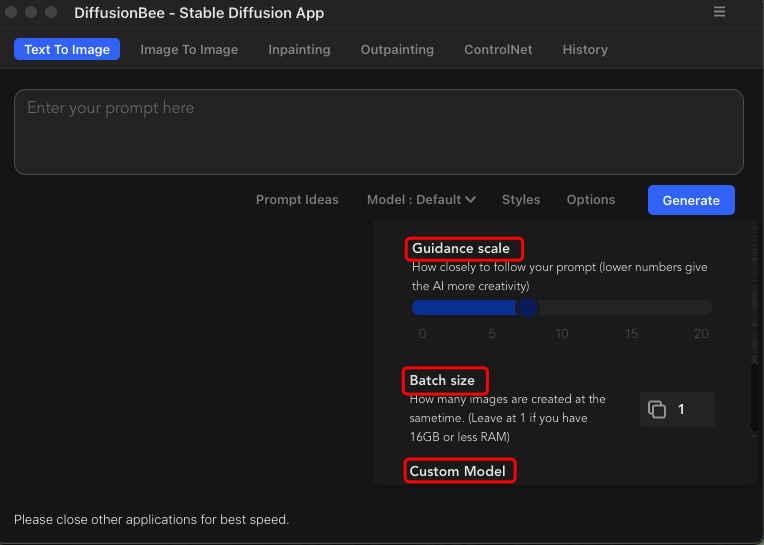Screen dimensions: 764x545
Task: Set guidance scale slider near 15
Action: pyautogui.click(x=631, y=307)
